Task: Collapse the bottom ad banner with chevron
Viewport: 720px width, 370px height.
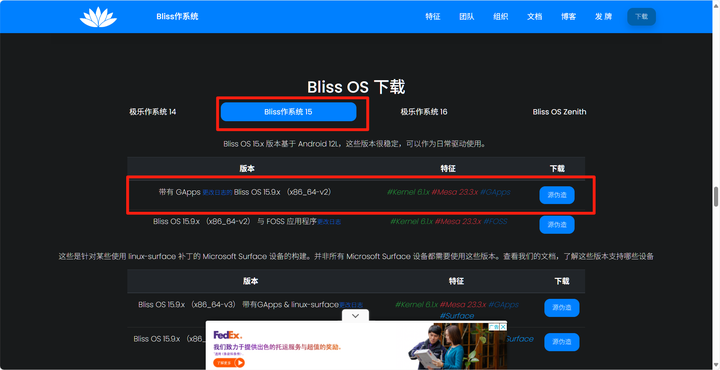Action: (x=355, y=315)
